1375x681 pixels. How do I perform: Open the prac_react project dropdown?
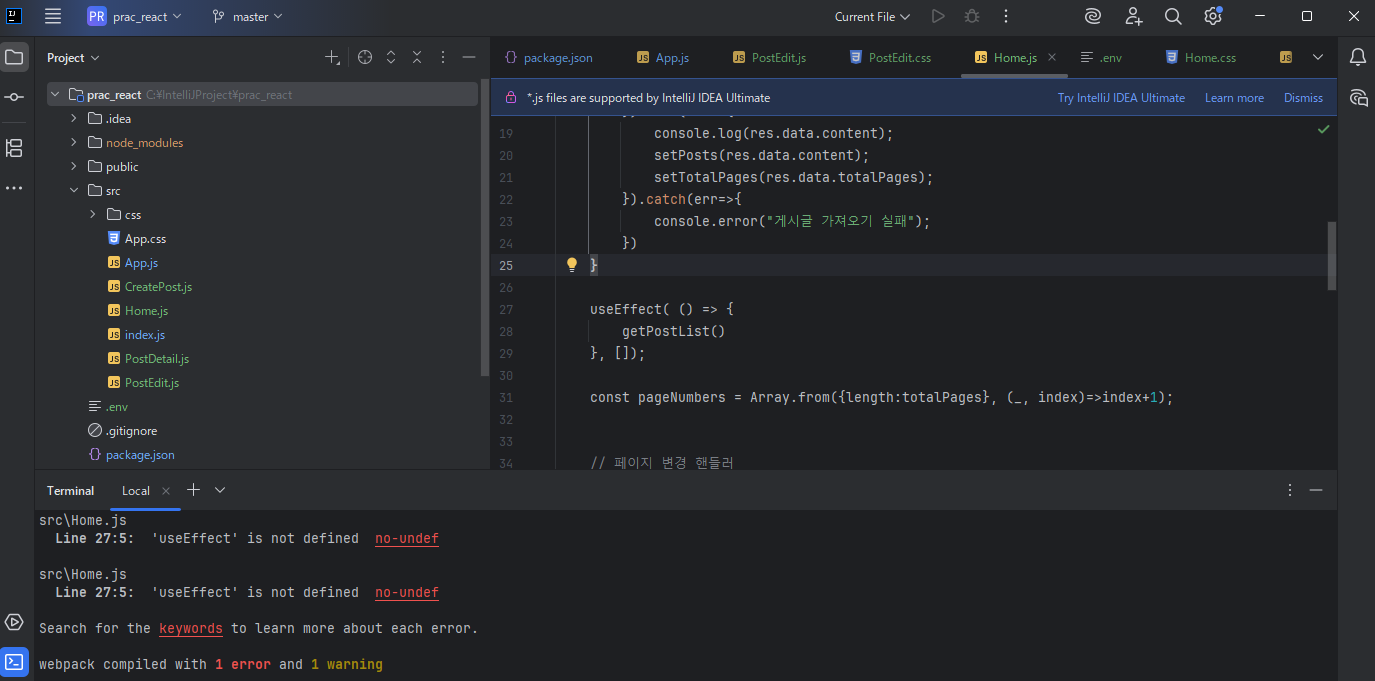135,16
